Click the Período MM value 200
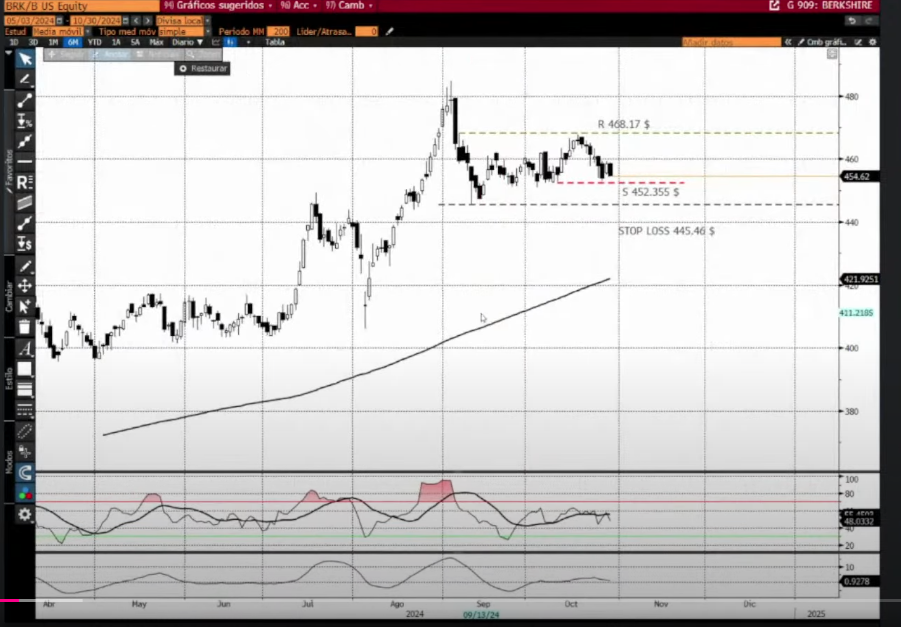 click(x=279, y=32)
